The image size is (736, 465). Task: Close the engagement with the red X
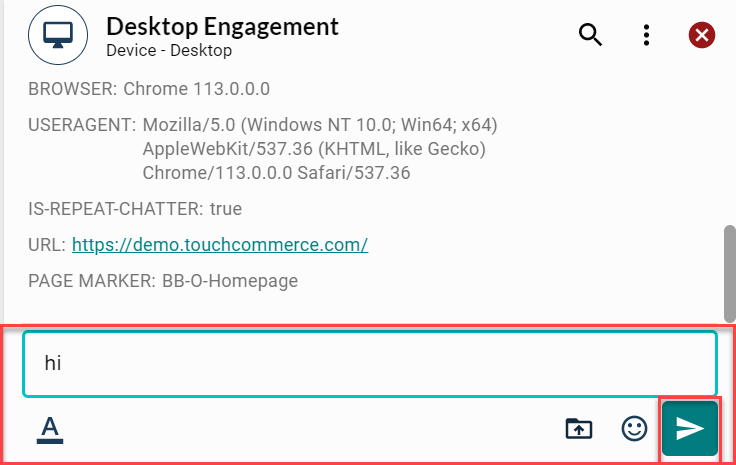[702, 36]
